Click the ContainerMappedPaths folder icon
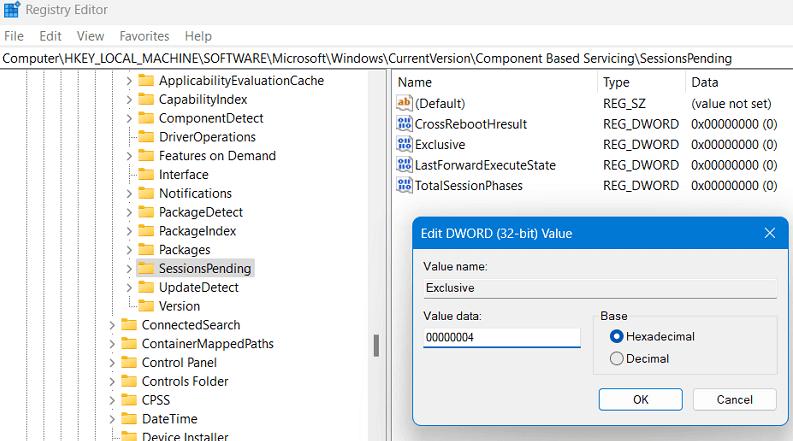Image resolution: width=793 pixels, height=441 pixels. point(129,343)
